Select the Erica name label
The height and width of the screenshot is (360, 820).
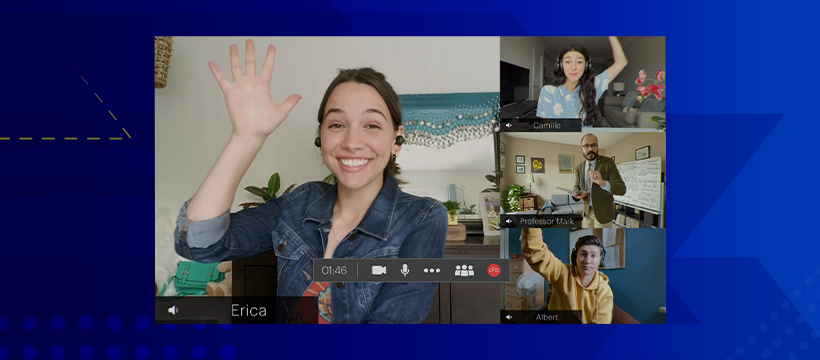coord(249,310)
